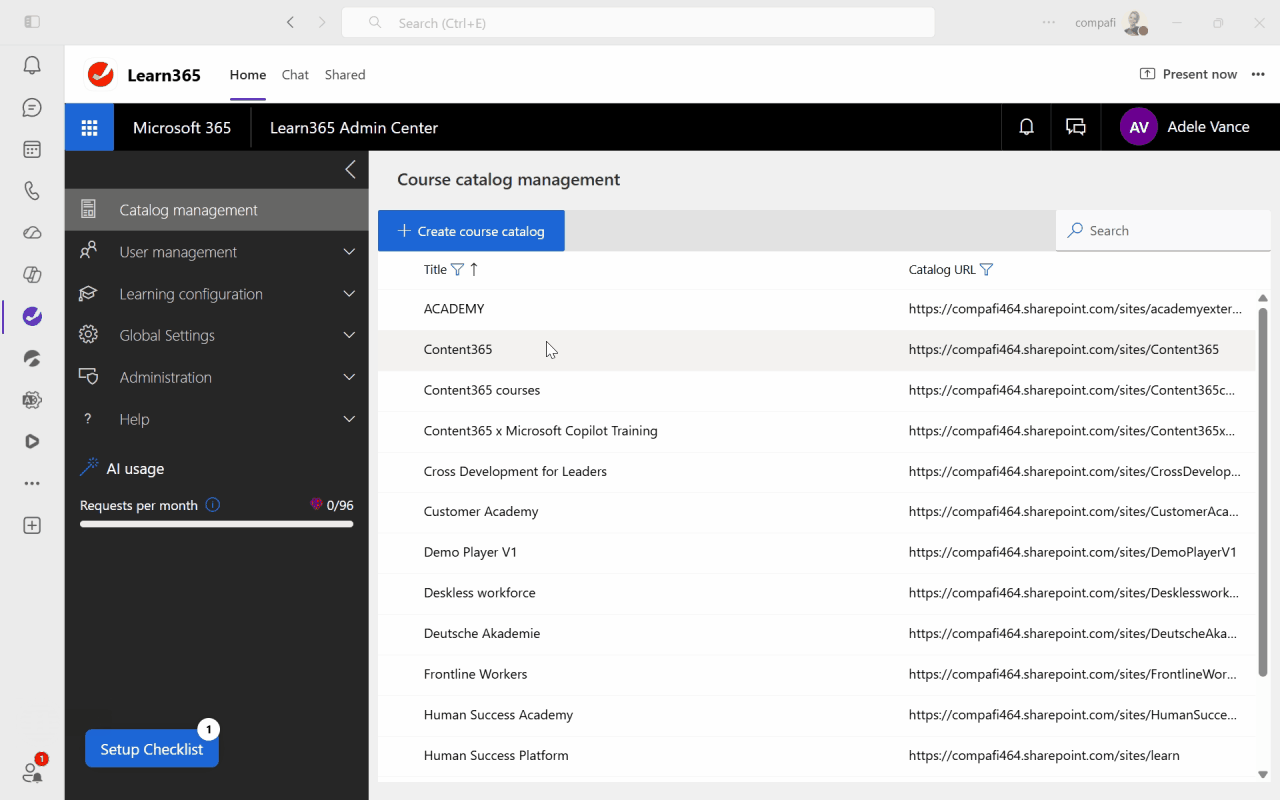Click the Adele Vance account name

pyautogui.click(x=1208, y=127)
